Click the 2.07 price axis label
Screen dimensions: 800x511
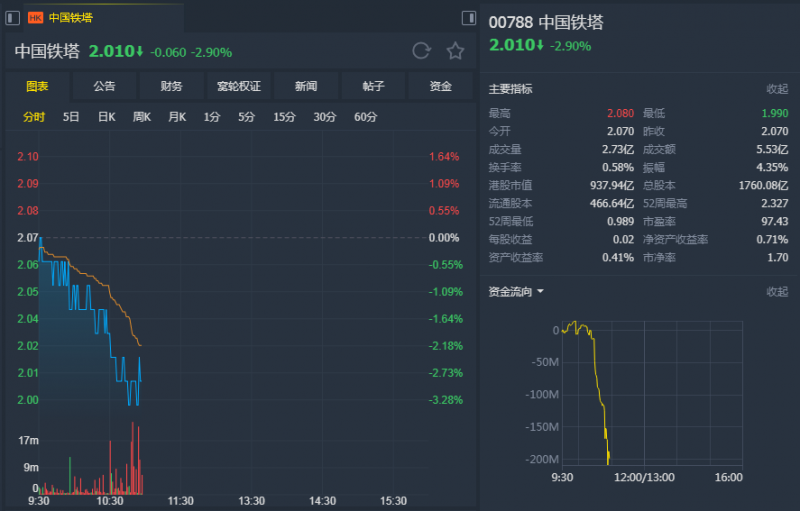pos(28,238)
